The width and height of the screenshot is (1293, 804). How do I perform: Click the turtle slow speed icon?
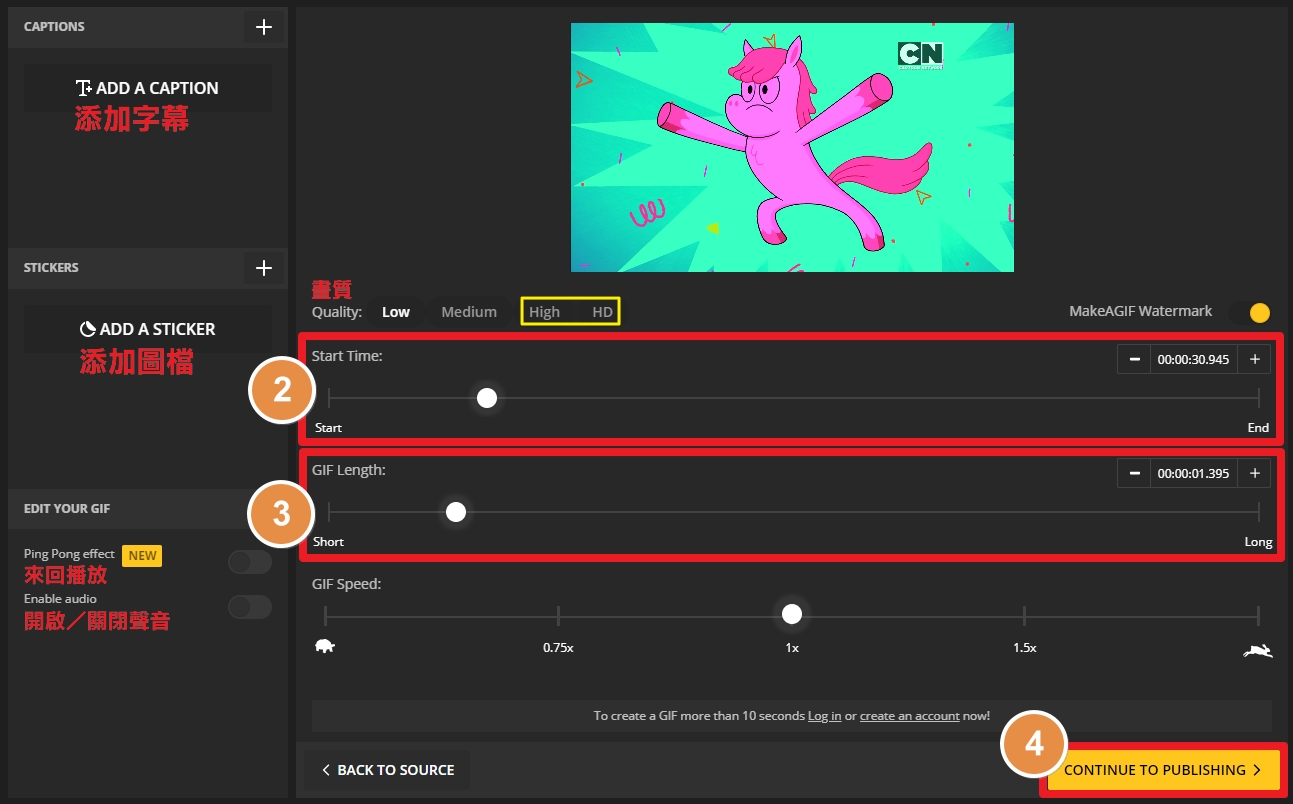[x=325, y=646]
